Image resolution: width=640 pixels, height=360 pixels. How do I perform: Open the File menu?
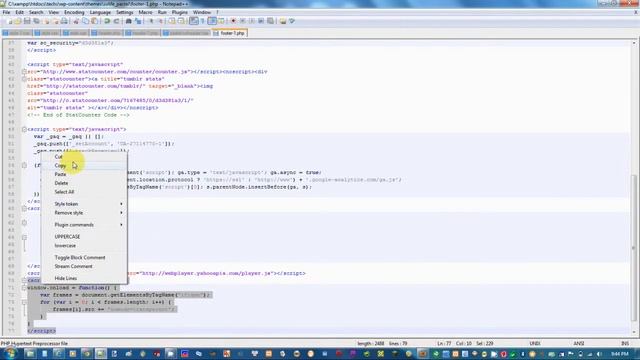pyautogui.click(x=6, y=12)
